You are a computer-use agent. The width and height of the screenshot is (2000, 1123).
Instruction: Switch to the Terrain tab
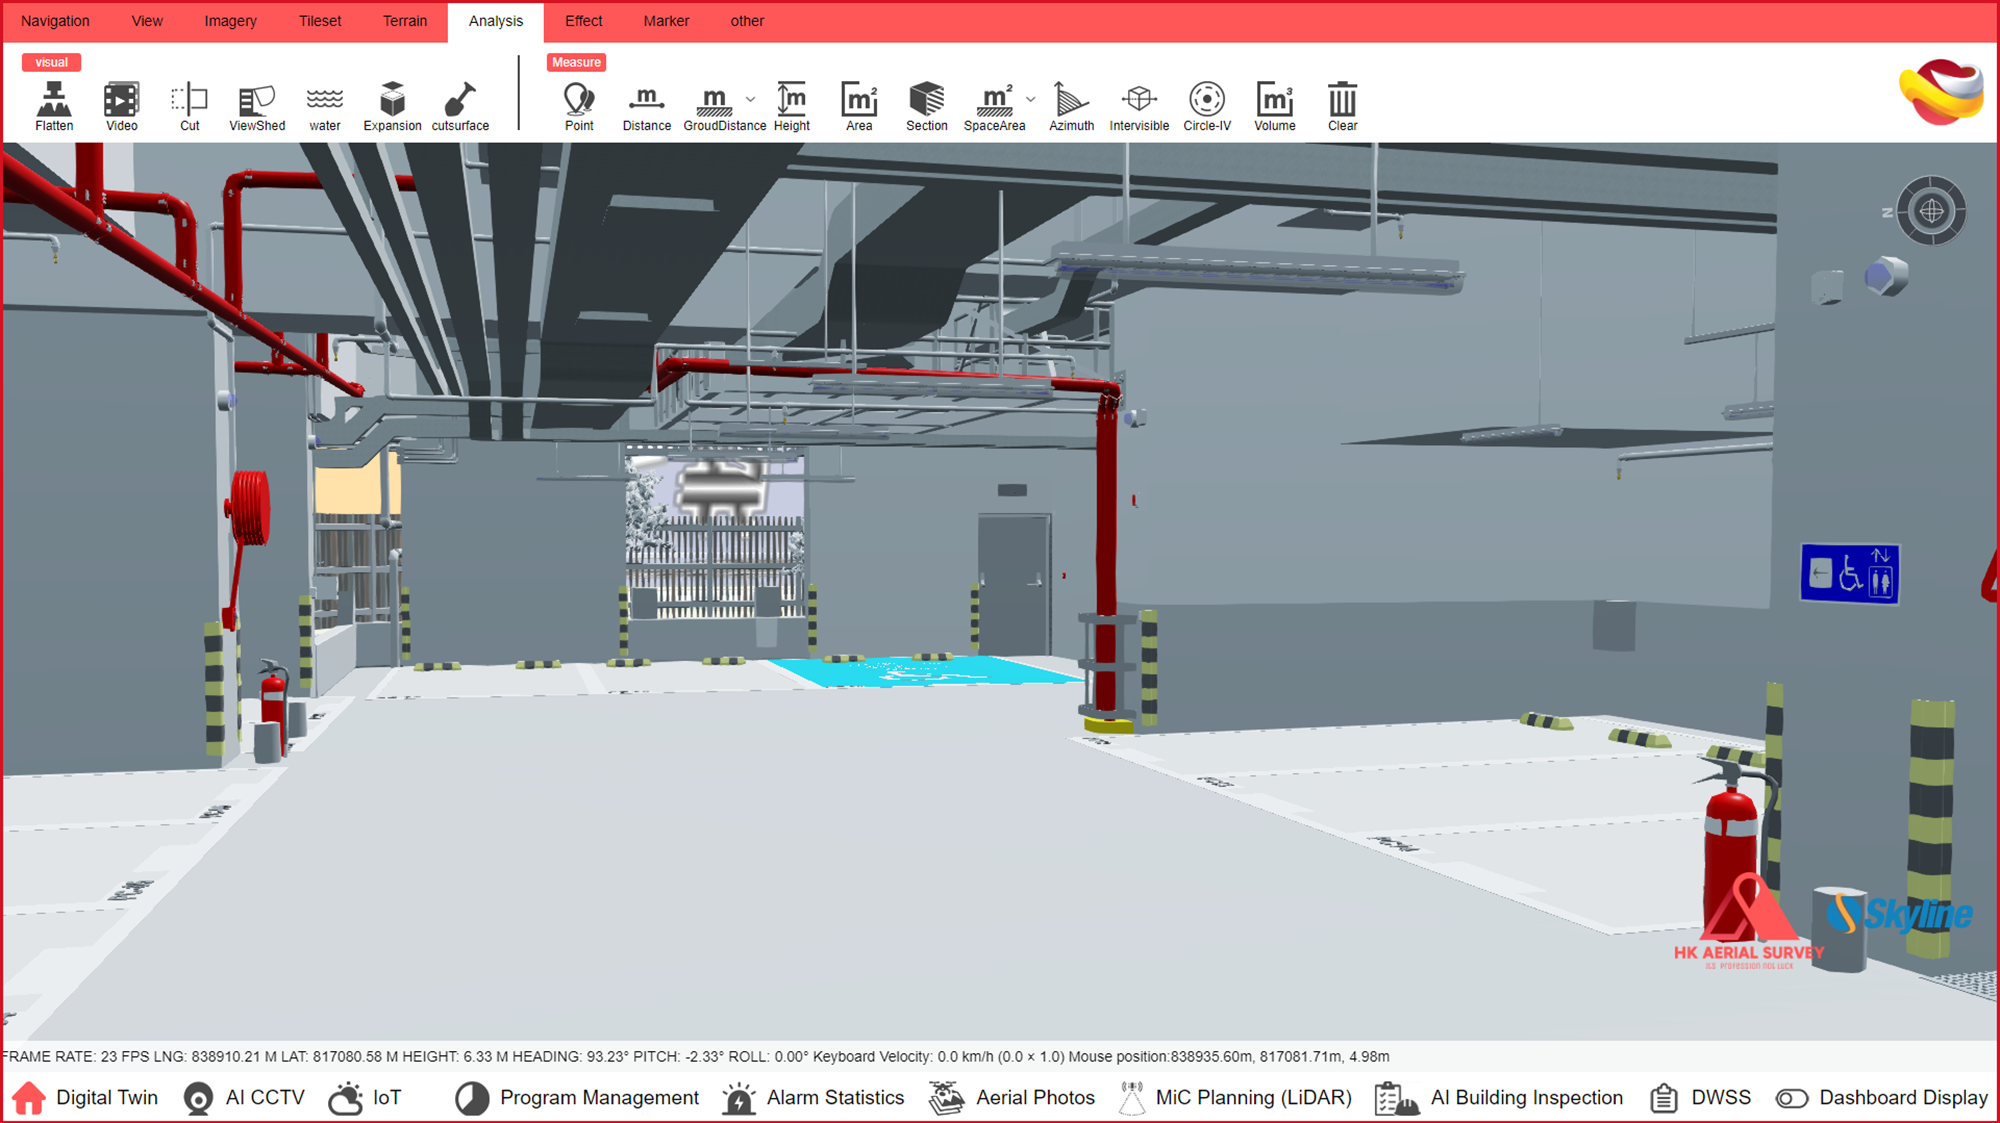point(405,21)
